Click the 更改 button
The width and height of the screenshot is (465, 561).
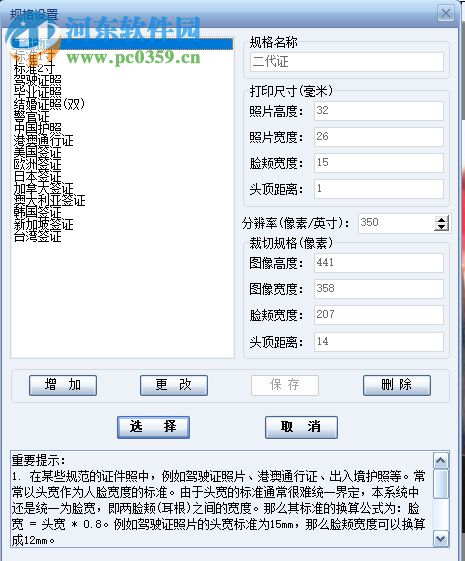point(174,385)
